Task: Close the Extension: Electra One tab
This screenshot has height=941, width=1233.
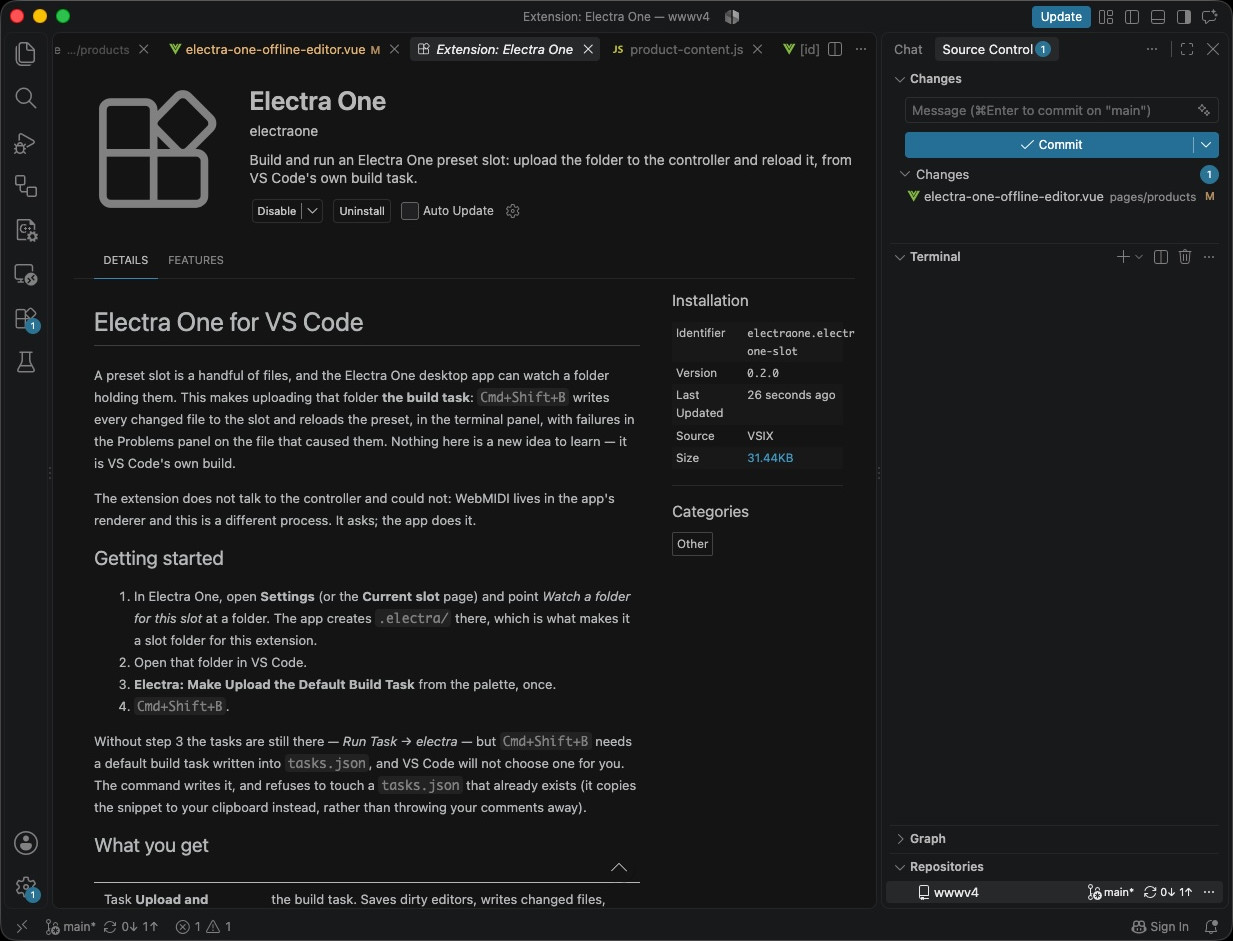Action: pos(589,49)
